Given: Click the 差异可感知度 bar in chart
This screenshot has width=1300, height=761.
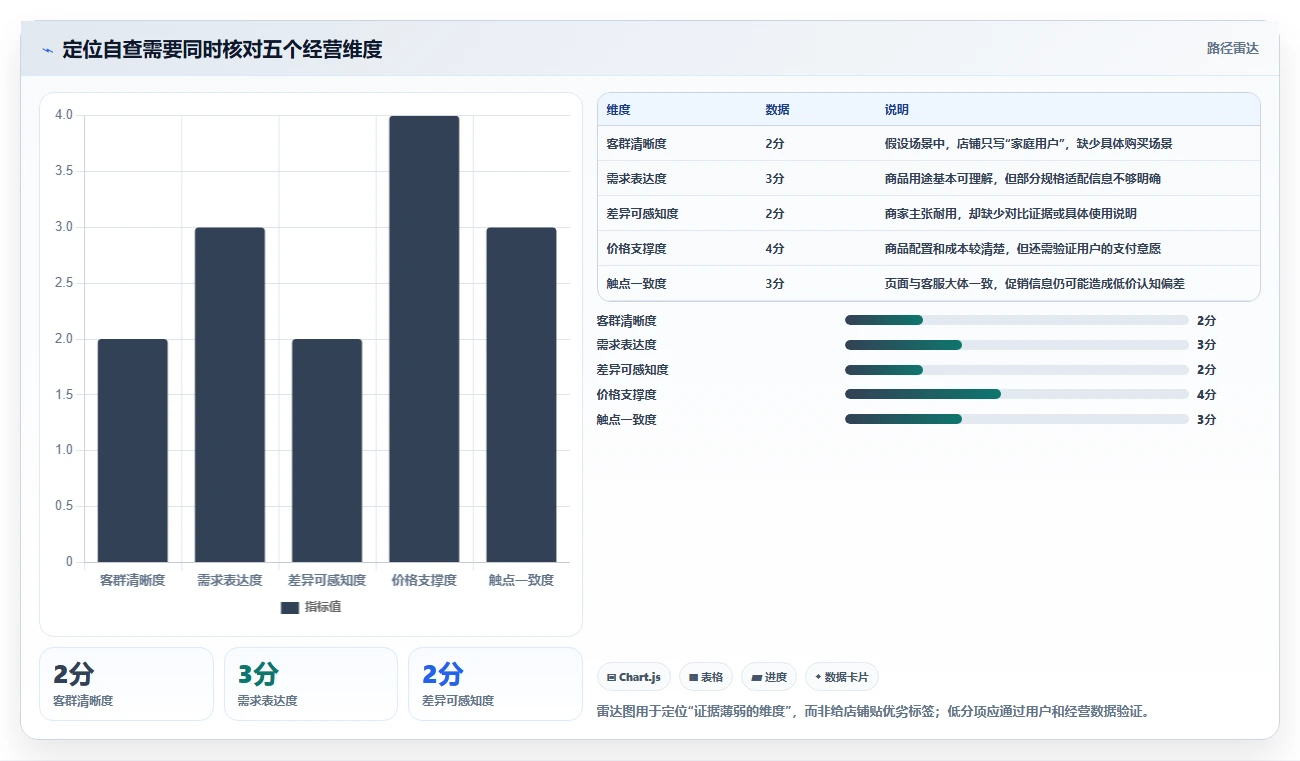Looking at the screenshot, I should [x=327, y=450].
